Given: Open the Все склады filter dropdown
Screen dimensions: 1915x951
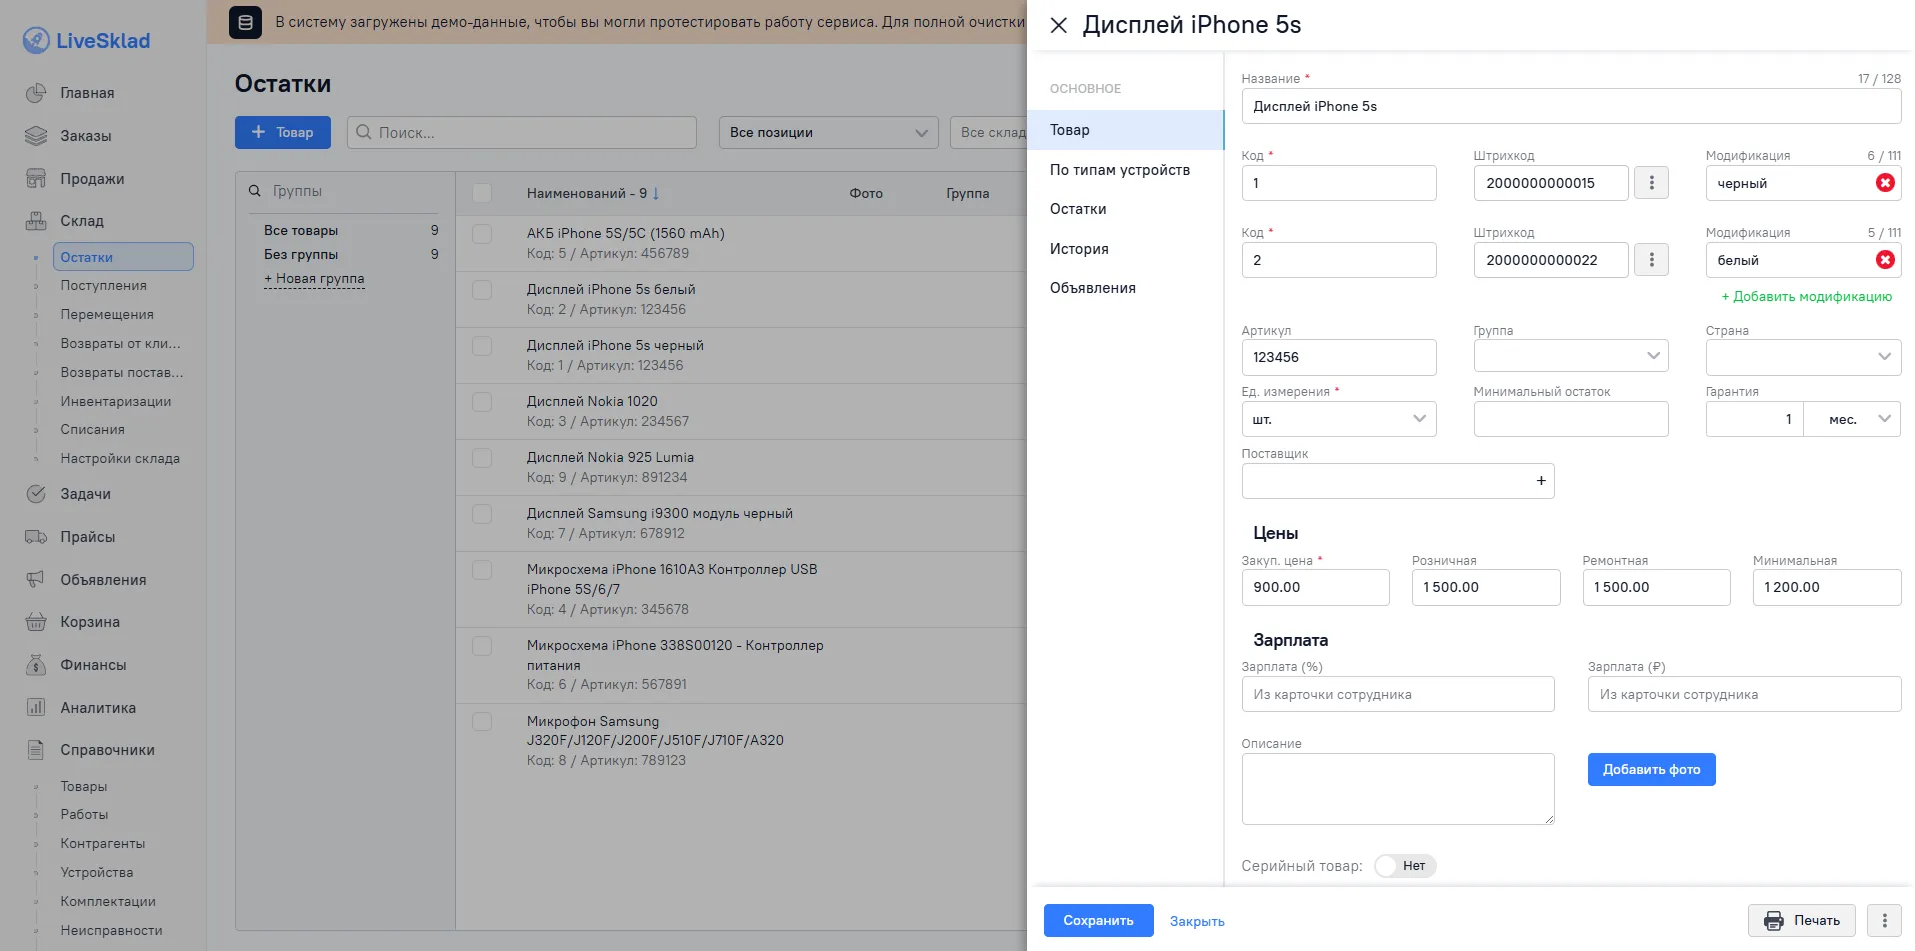Looking at the screenshot, I should pyautogui.click(x=988, y=132).
